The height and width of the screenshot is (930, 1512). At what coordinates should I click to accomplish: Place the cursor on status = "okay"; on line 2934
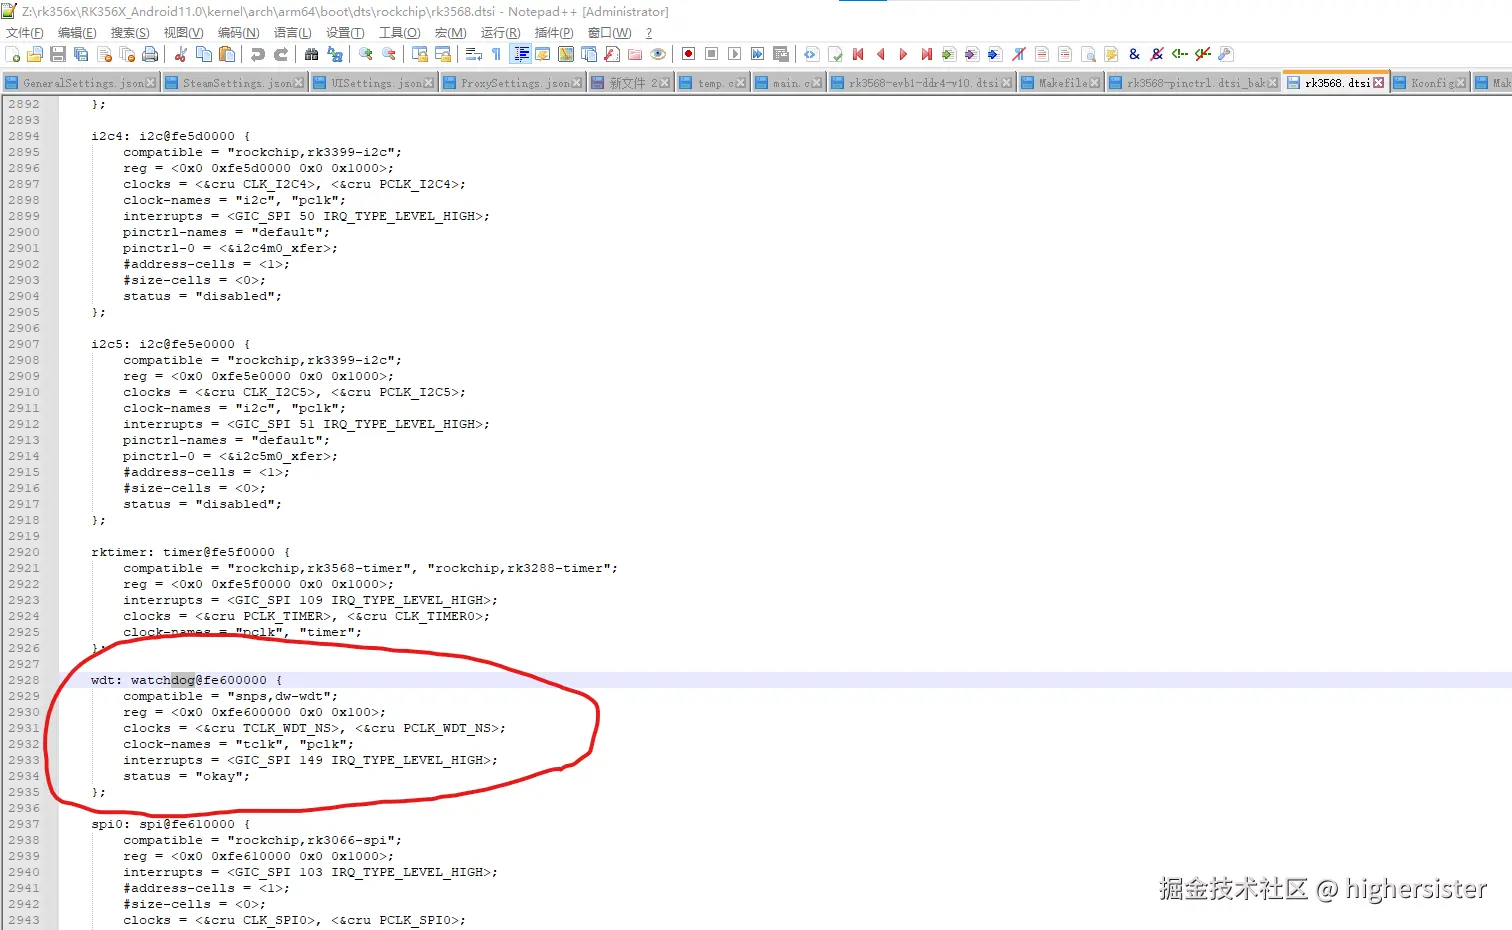point(186,776)
